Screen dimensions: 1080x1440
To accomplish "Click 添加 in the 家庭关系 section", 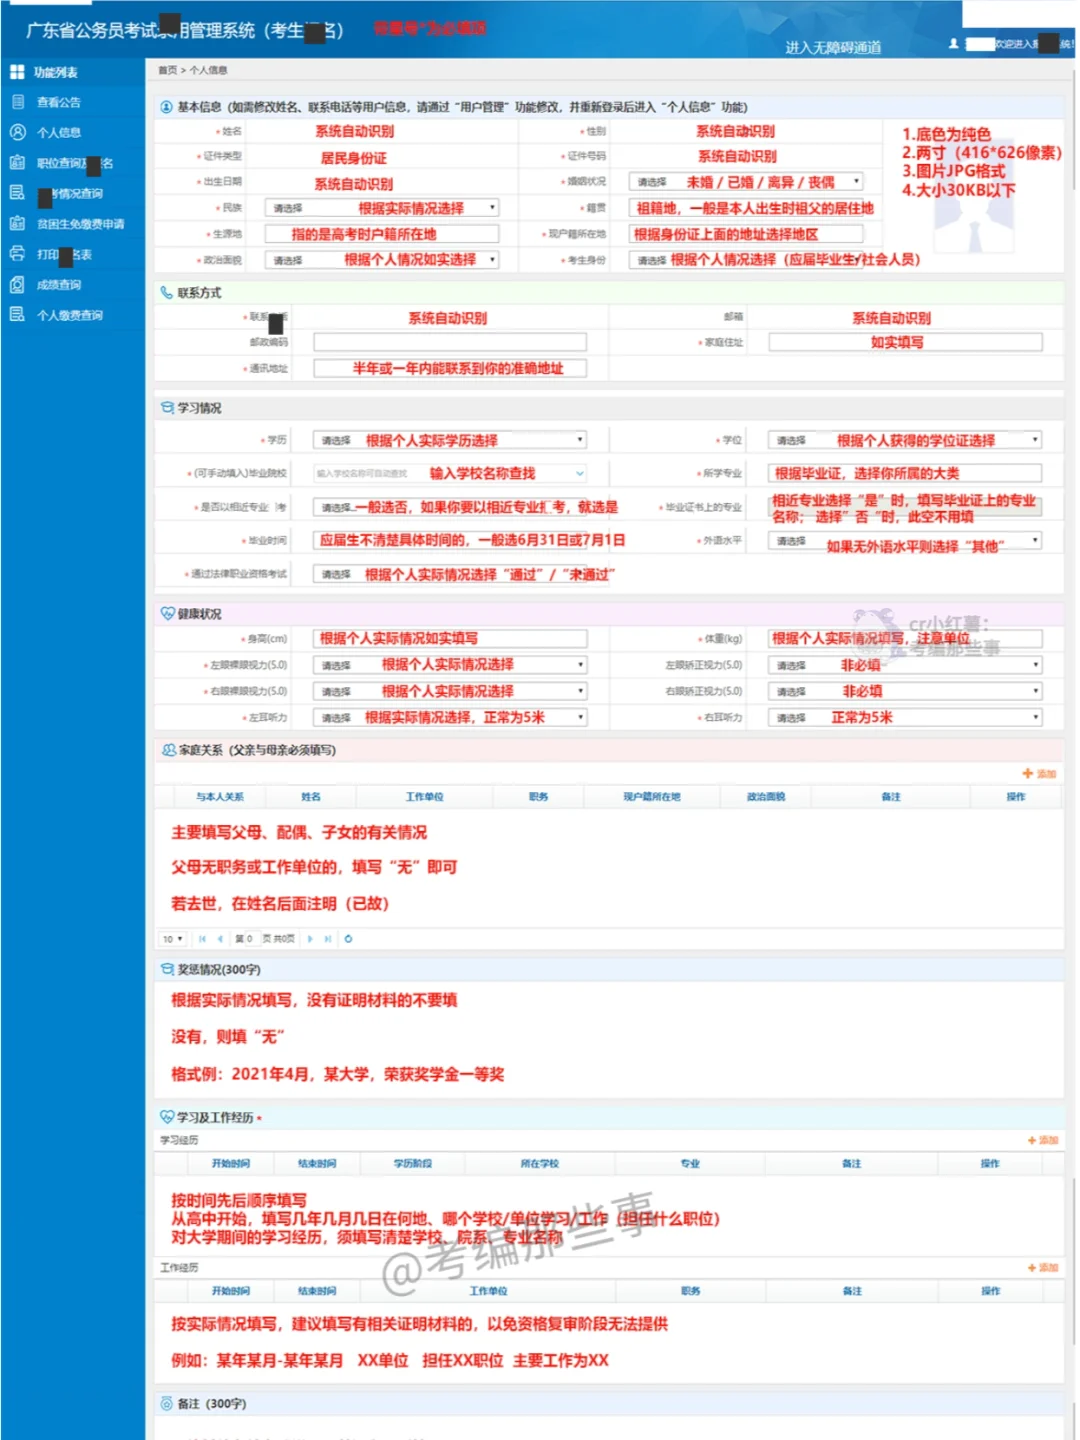I will point(1040,774).
